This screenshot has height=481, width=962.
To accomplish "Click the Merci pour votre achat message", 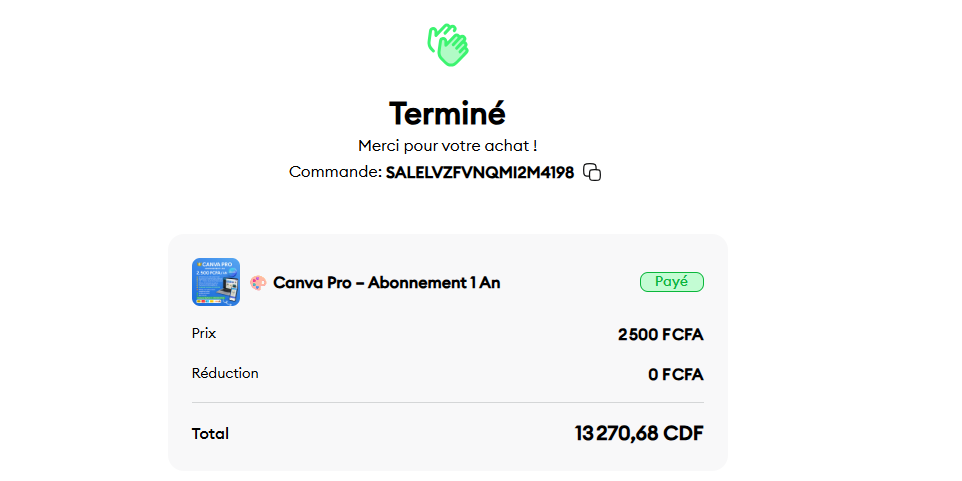I will pyautogui.click(x=448, y=146).
